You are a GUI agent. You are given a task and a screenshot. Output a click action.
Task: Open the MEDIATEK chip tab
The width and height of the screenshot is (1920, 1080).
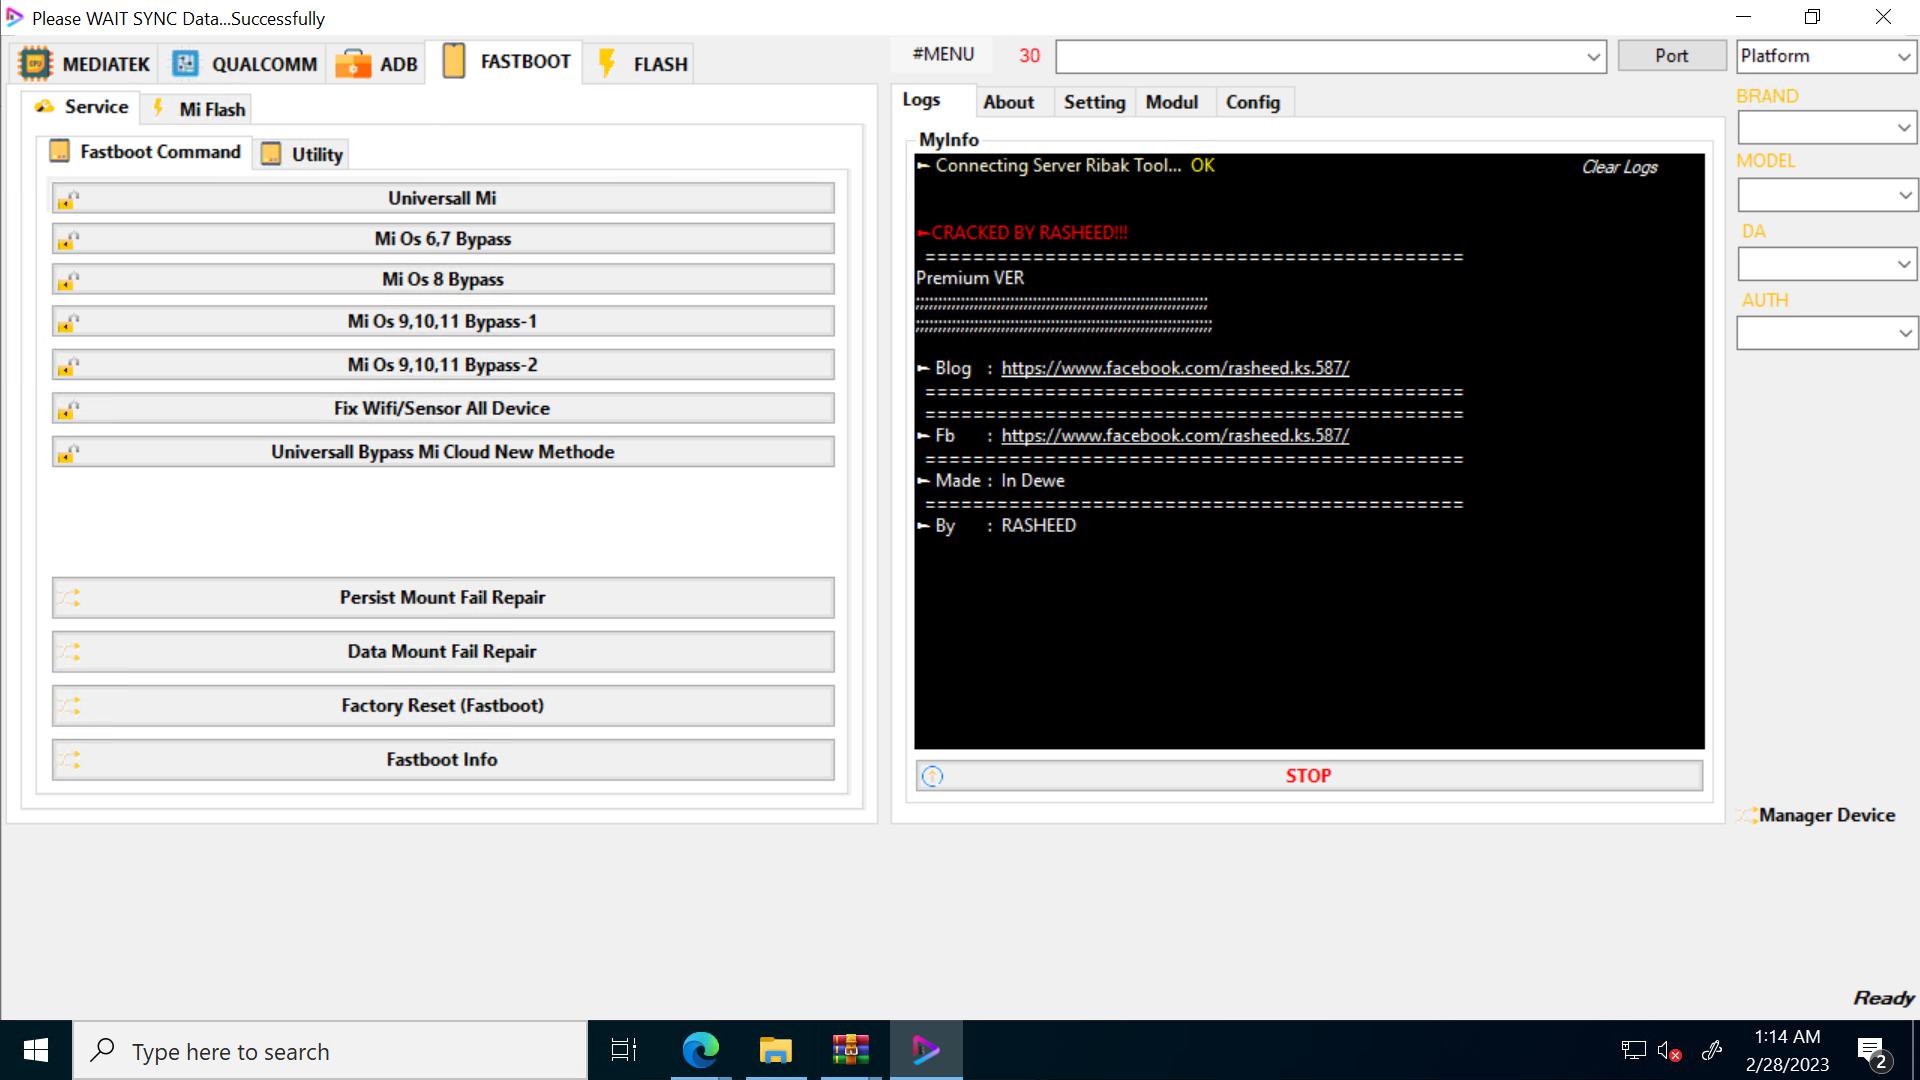coord(84,64)
